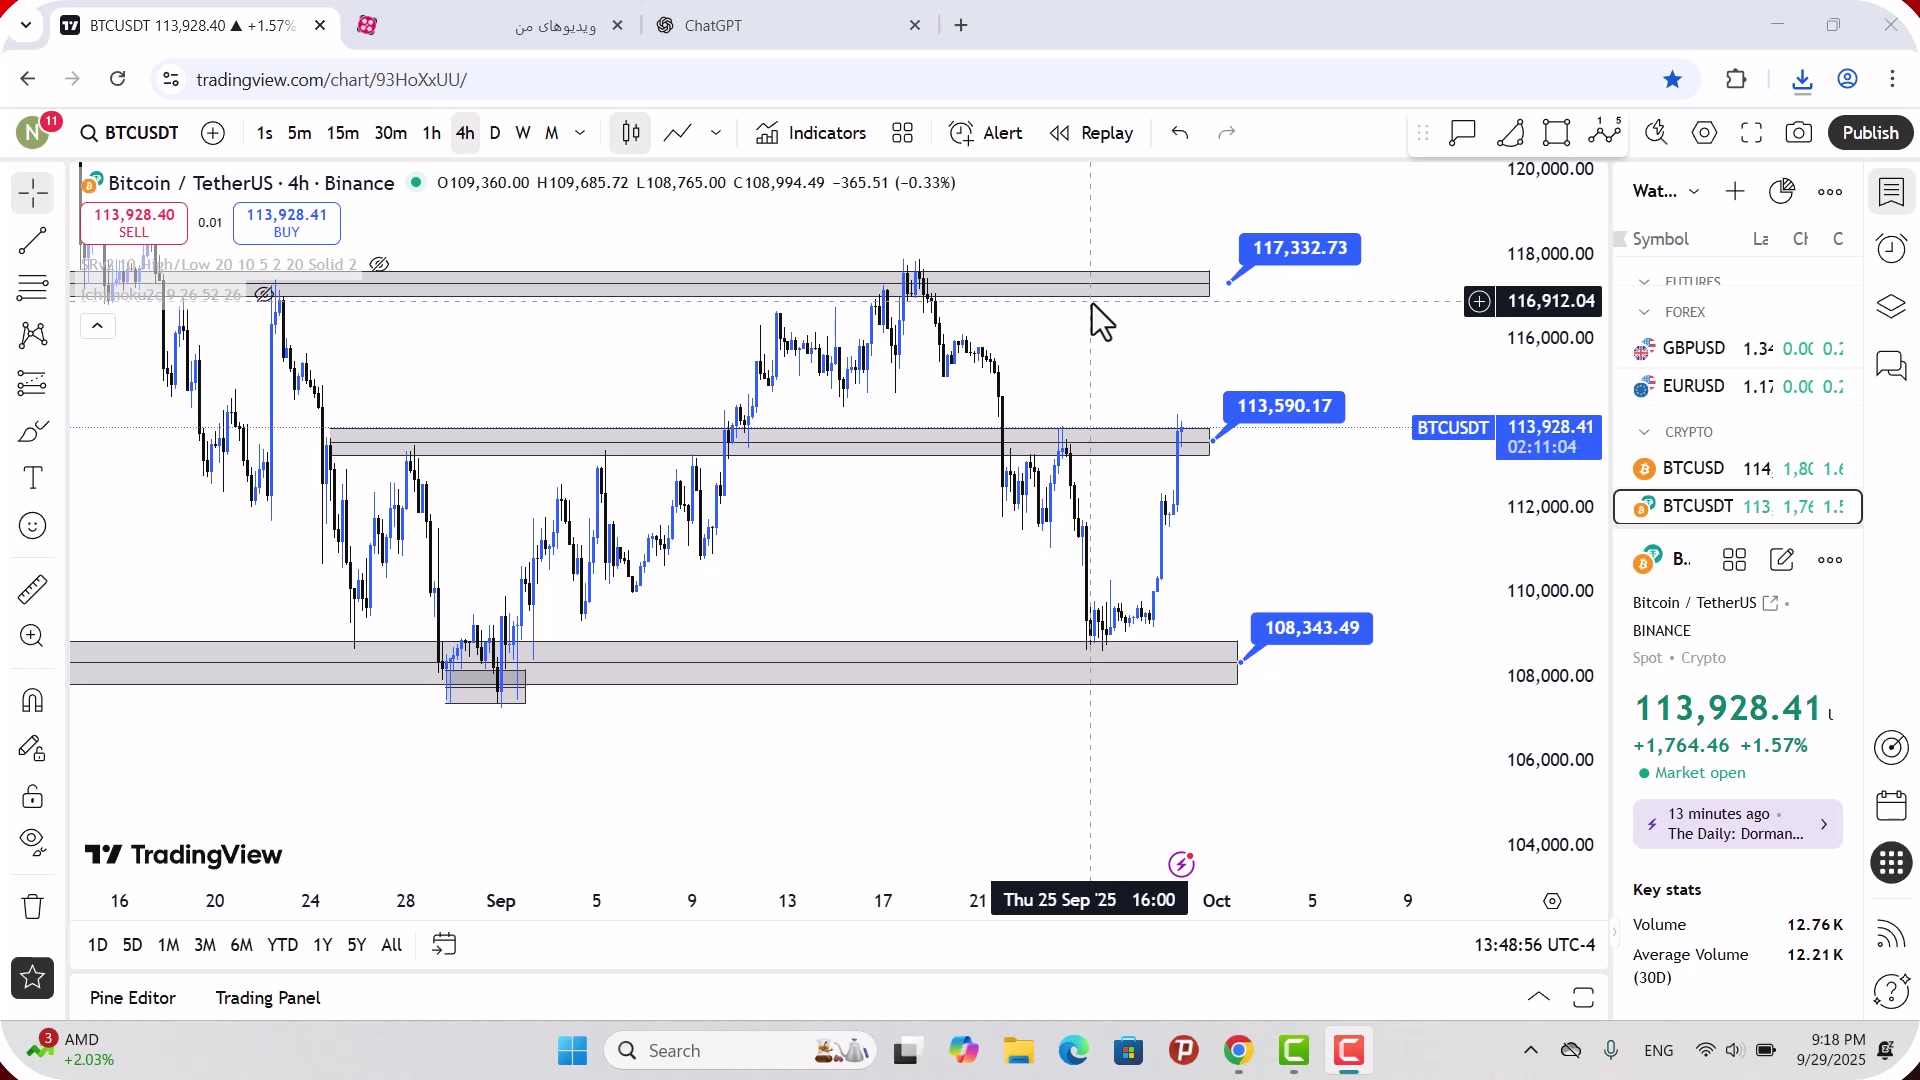The height and width of the screenshot is (1080, 1920).
Task: Select the 4h interval
Action: point(465,133)
